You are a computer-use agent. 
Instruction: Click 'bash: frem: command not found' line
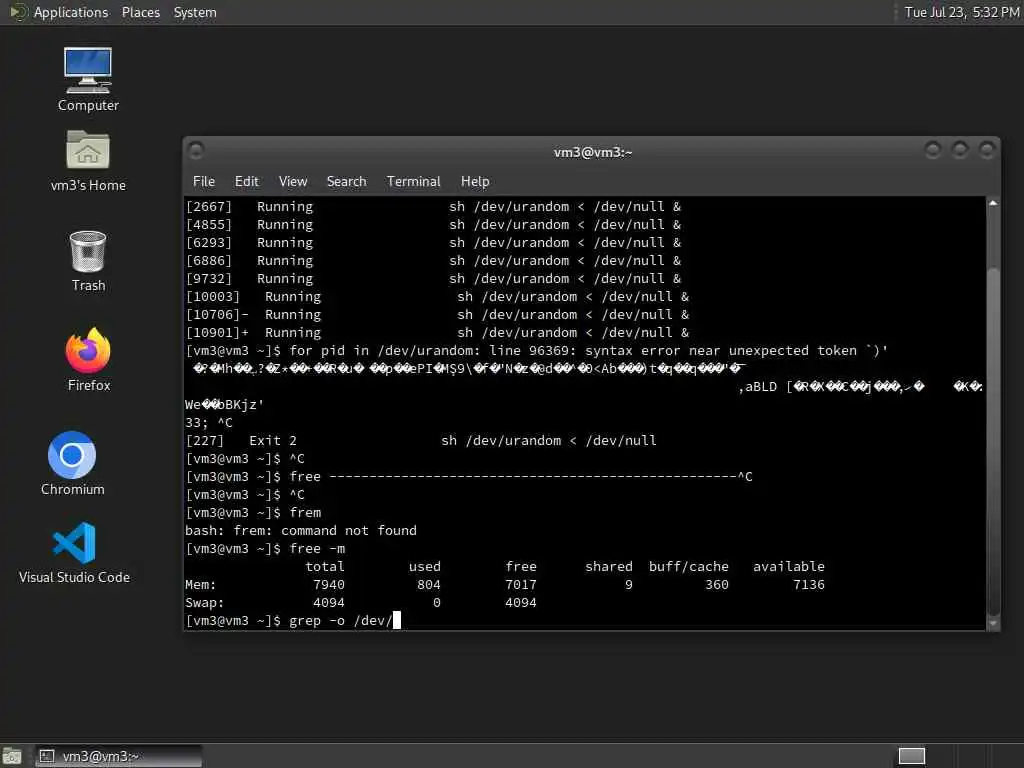[x=300, y=530]
